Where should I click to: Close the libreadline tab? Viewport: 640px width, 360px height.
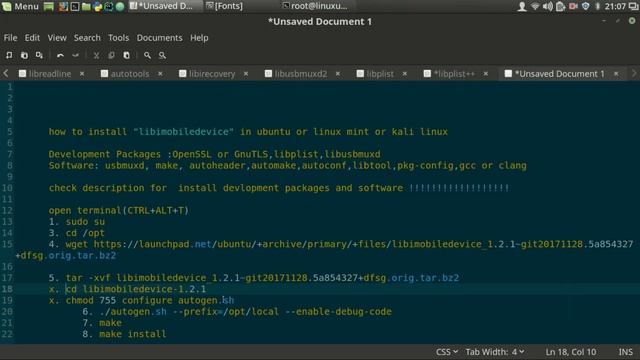(82, 74)
